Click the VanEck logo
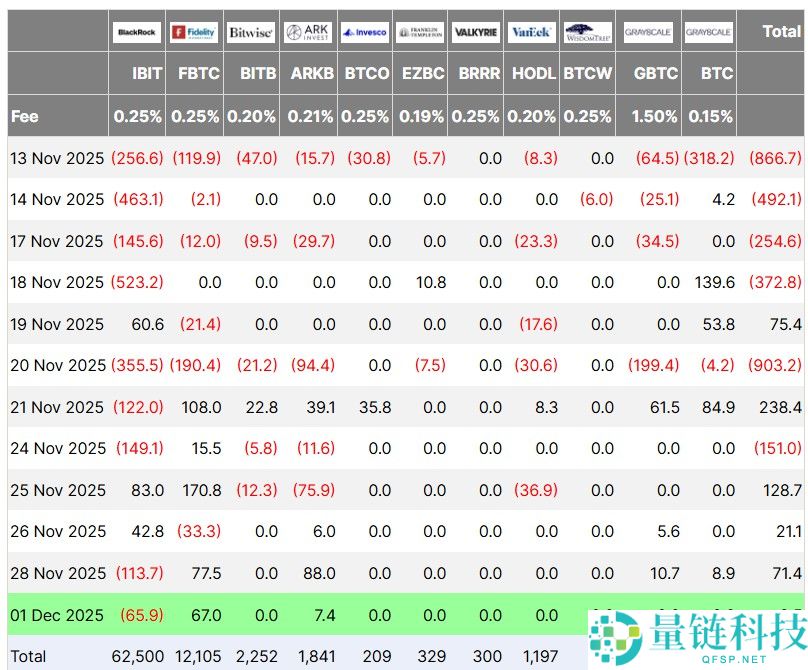This screenshot has height=670, width=808. click(x=531, y=31)
